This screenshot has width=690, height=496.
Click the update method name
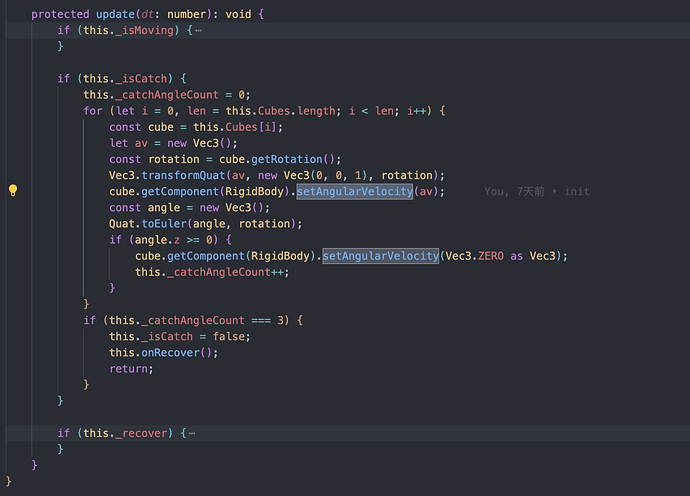point(115,14)
